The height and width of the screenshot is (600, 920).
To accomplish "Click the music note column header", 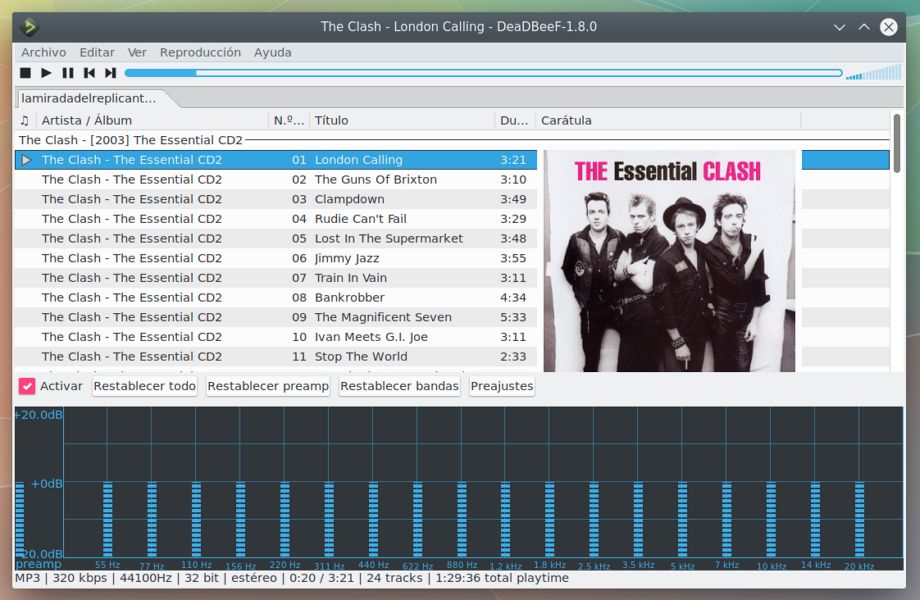I will point(25,120).
